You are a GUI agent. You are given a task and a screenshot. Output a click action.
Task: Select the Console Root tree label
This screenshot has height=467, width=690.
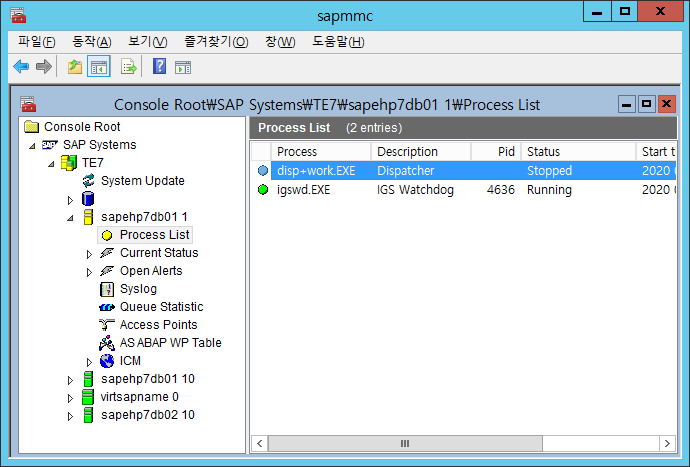pos(82,127)
